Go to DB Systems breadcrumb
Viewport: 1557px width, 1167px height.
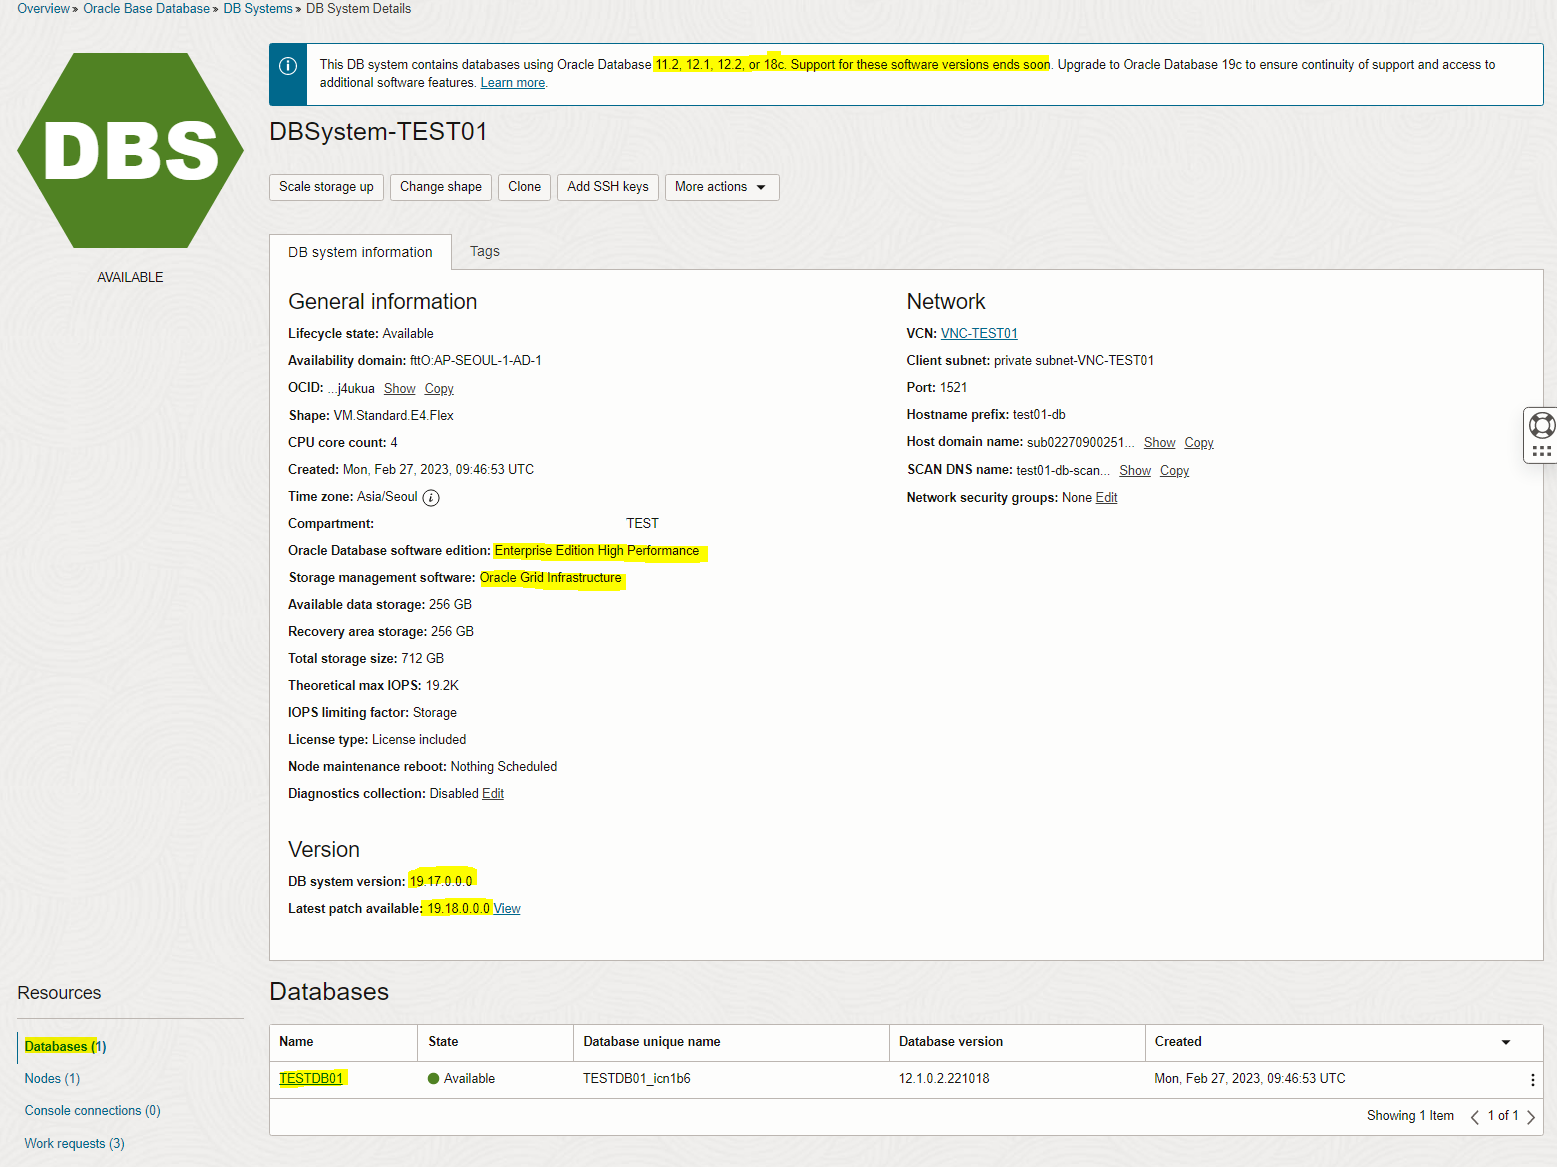[x=258, y=9]
